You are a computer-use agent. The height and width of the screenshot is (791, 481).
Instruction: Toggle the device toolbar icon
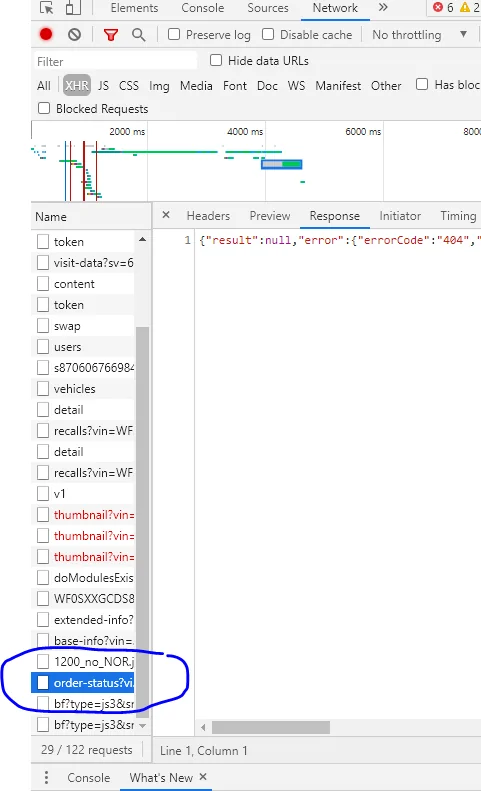[73, 8]
